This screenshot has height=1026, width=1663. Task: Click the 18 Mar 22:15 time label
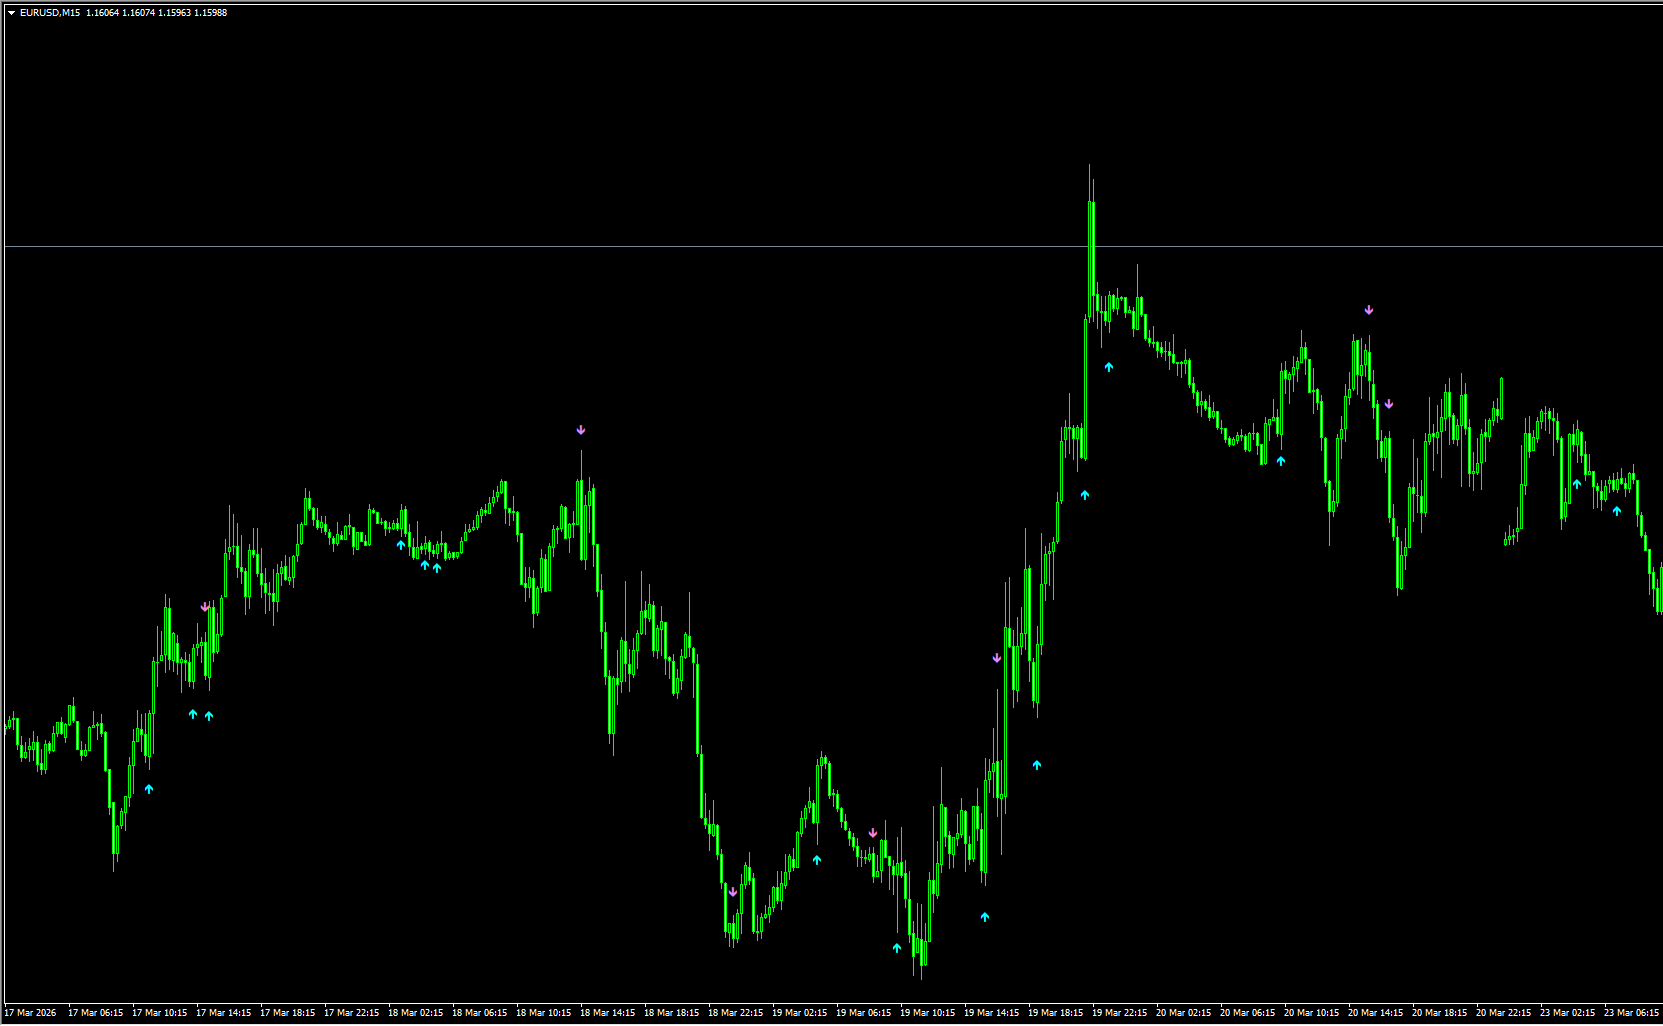pyautogui.click(x=735, y=1013)
